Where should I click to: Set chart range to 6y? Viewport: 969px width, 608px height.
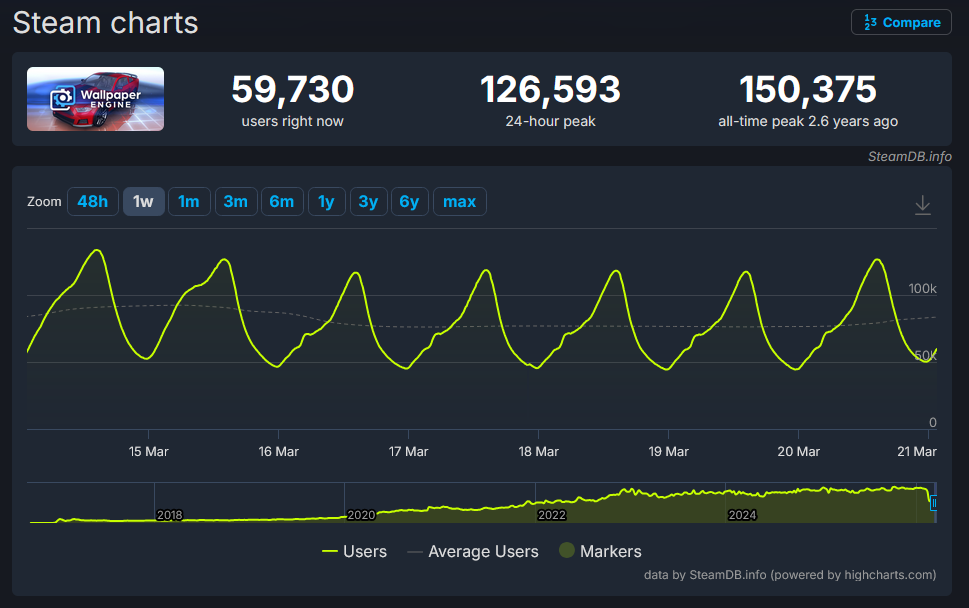tap(410, 201)
